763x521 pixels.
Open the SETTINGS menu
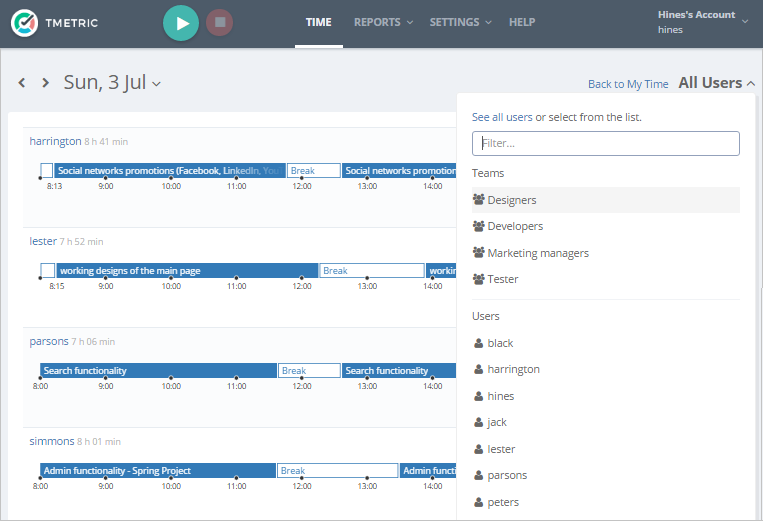[x=460, y=22]
